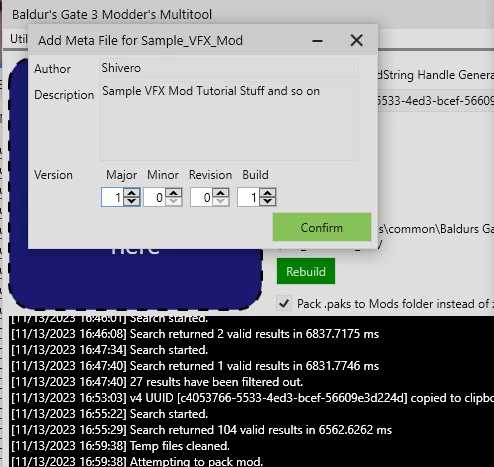Close the Add Meta File dialog
This screenshot has height=467, width=494.
356,41
